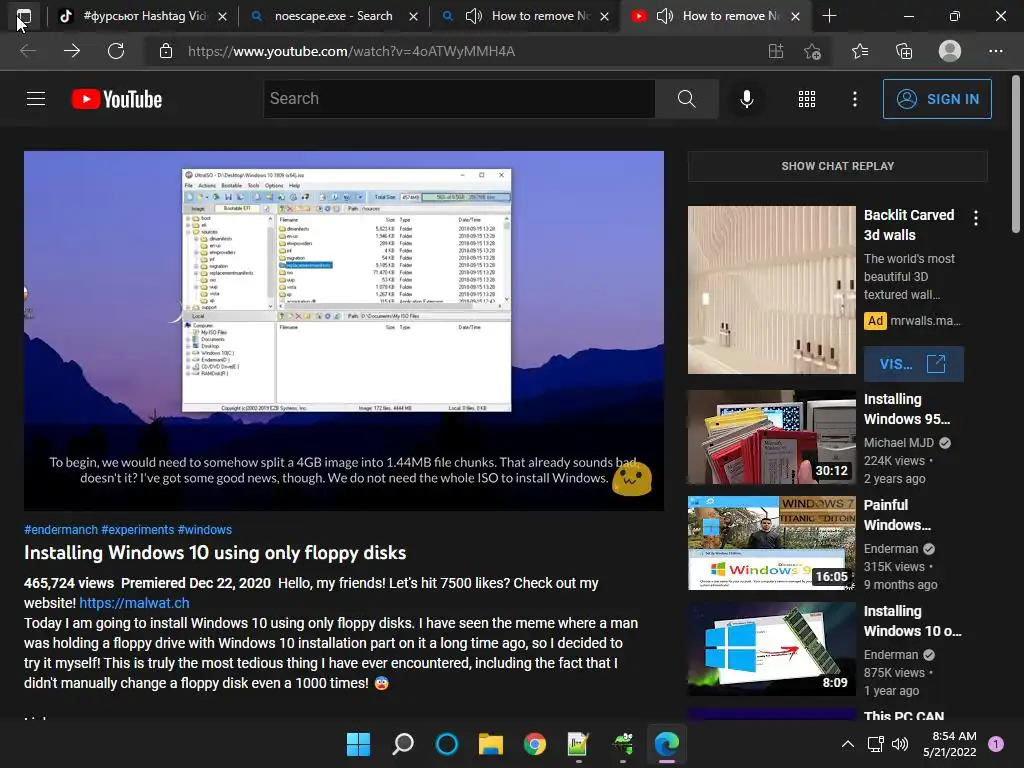Open Cortana from the taskbar
The image size is (1024, 768).
447,744
